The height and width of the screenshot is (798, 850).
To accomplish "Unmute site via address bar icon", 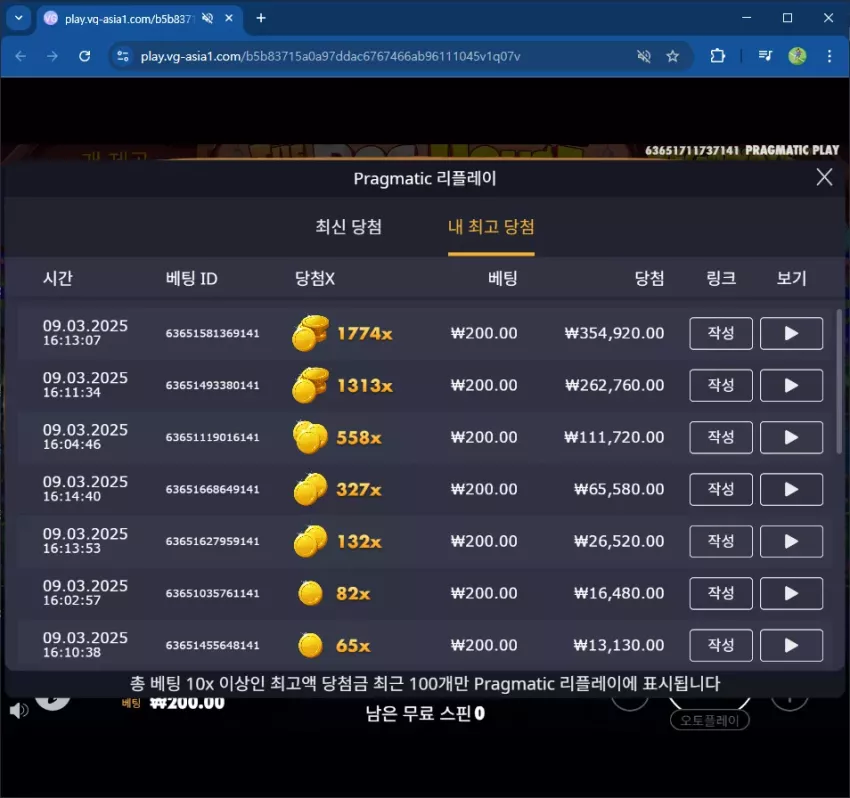I will click(x=643, y=56).
